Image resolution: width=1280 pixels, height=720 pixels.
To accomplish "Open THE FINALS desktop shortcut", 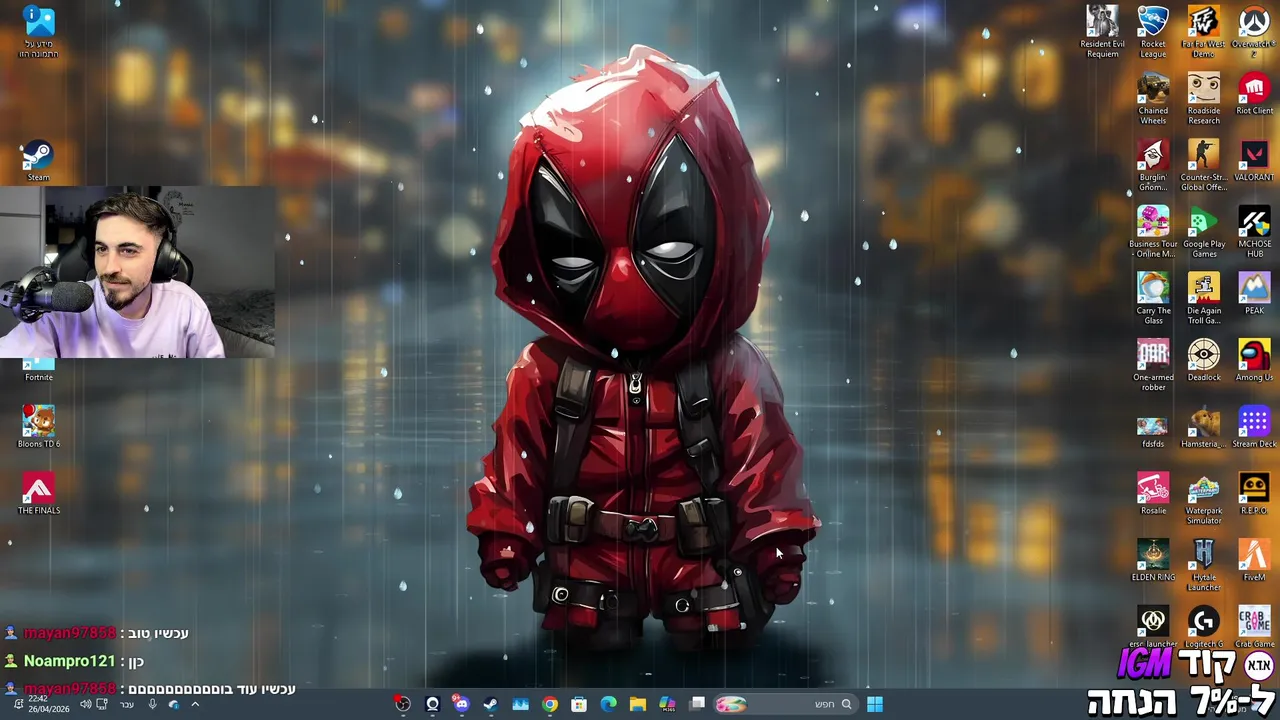I will [x=38, y=494].
